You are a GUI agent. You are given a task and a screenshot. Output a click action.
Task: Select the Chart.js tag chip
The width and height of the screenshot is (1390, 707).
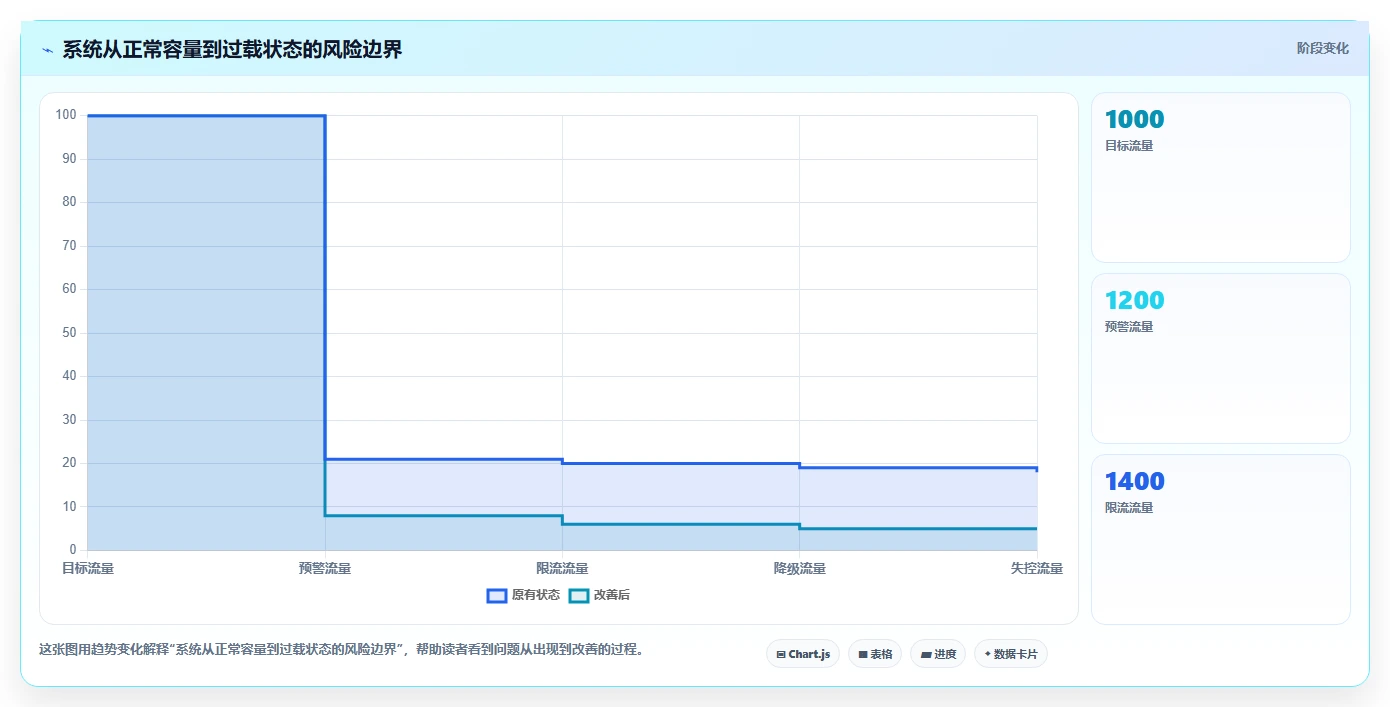coord(803,654)
